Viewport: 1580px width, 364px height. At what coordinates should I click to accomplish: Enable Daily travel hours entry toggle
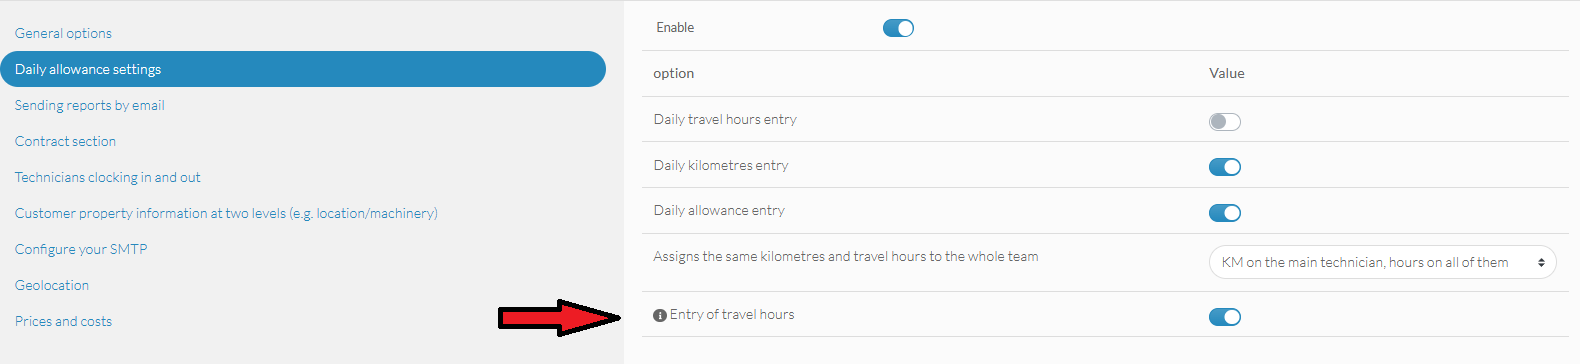pos(1225,122)
